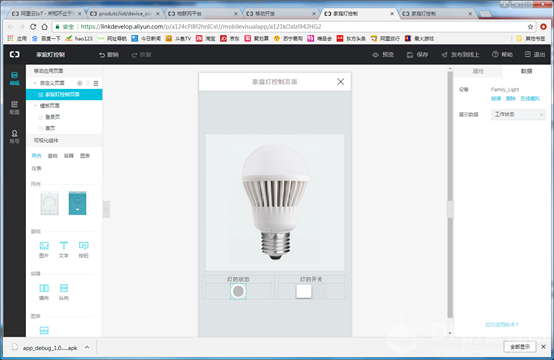Select the 横向 horizontal container component
Image resolution: width=554 pixels, height=360 pixels.
tap(44, 292)
